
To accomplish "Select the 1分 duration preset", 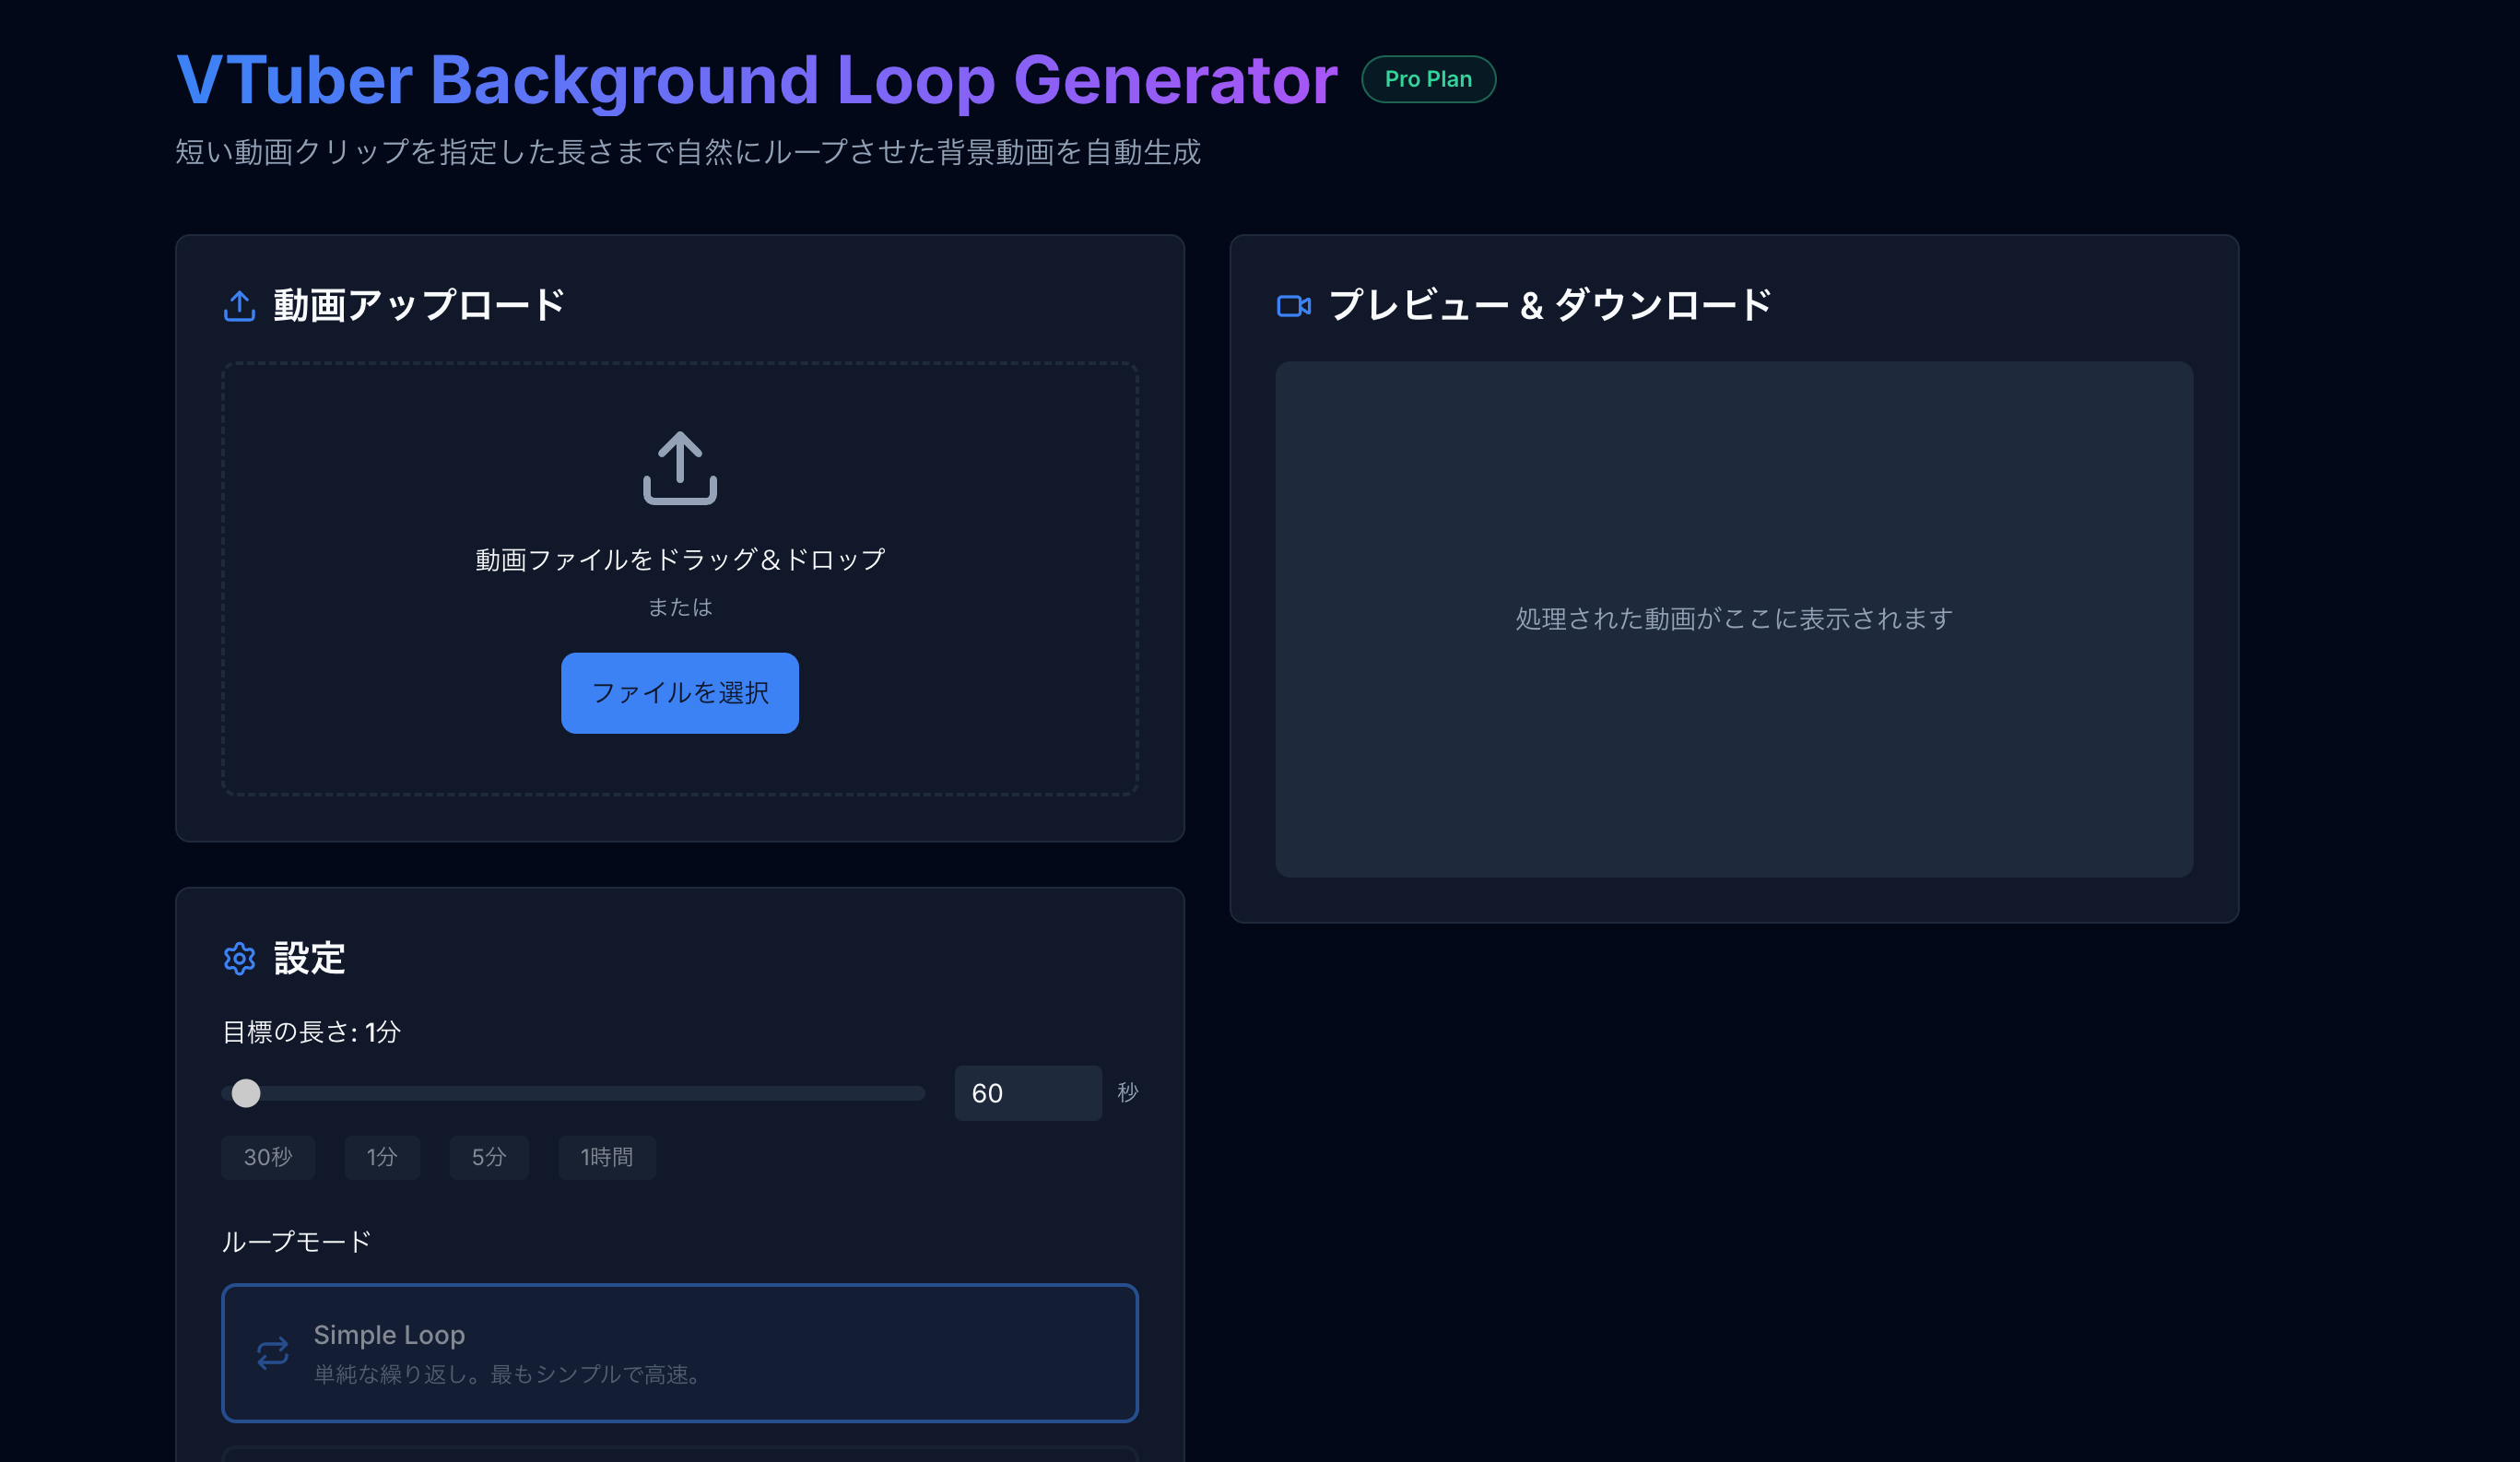I will (382, 1157).
